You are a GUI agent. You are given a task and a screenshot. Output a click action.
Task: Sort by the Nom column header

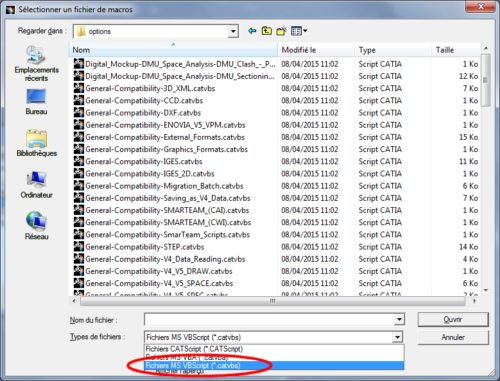(173, 50)
